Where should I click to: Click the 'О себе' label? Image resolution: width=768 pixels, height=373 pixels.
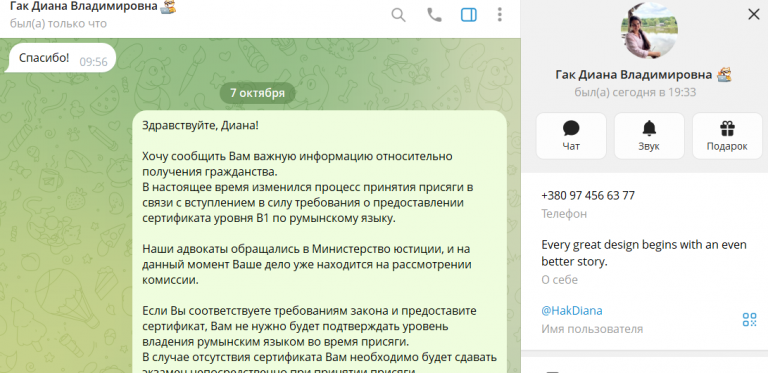click(559, 280)
